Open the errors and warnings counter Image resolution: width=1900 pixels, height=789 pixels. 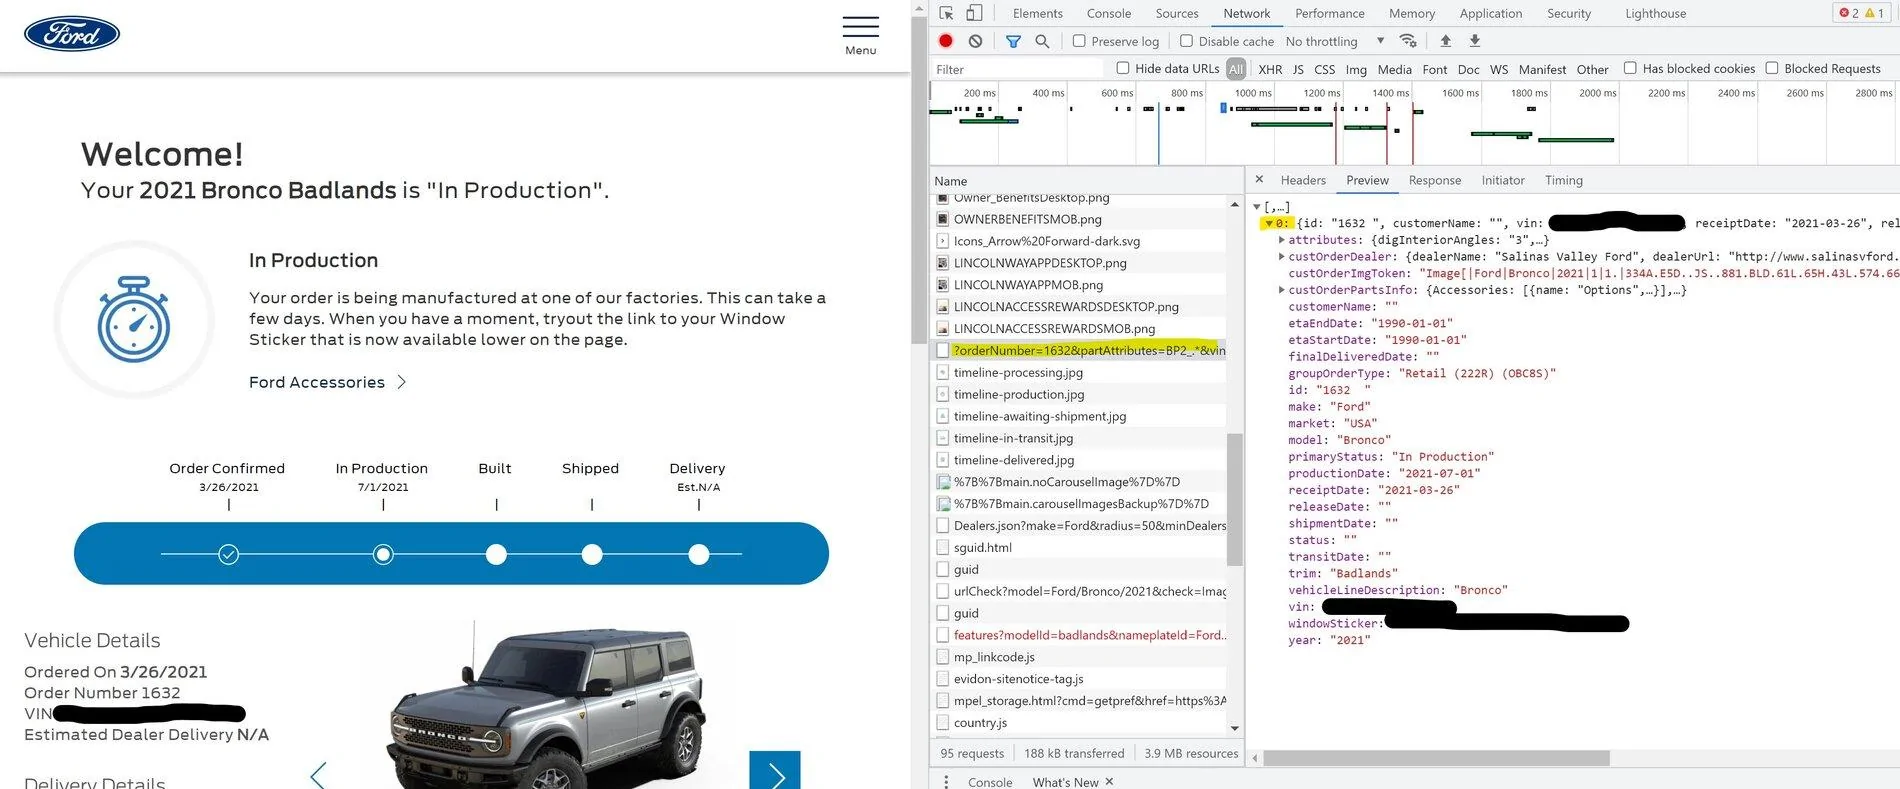[1862, 13]
